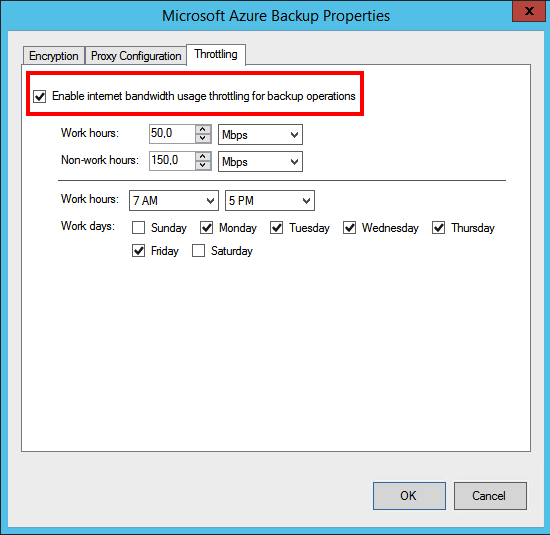Click the Work hours bandwidth value field
This screenshot has width=550, height=535.
172,134
